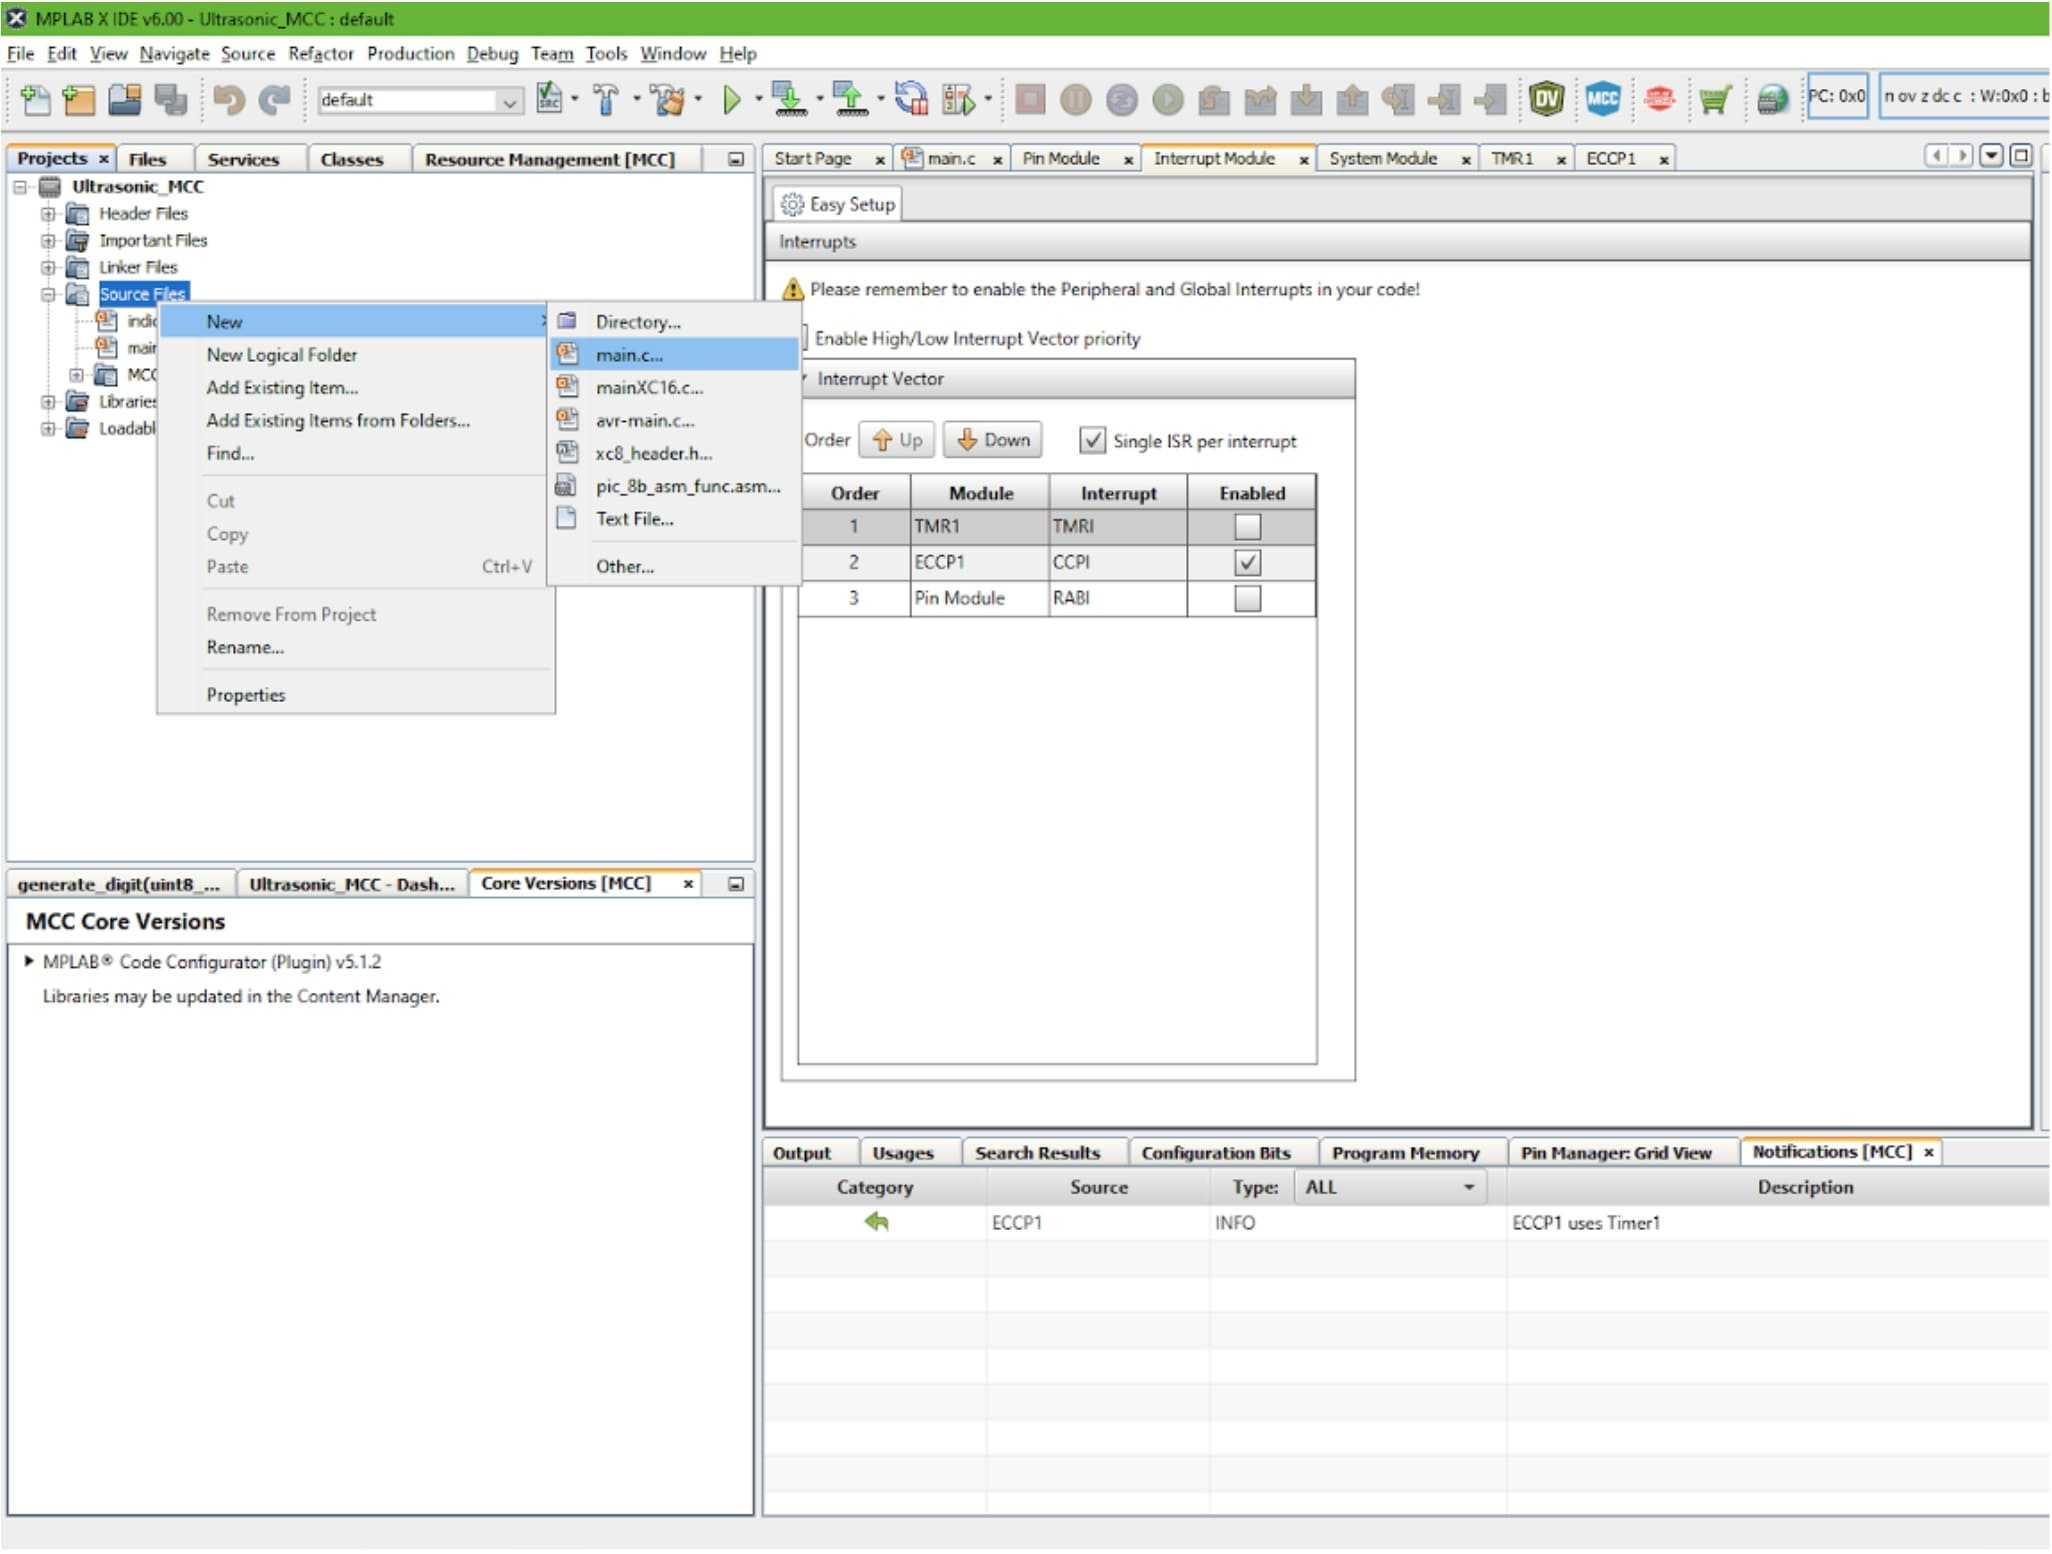Toggle Single ISR per interrupt checkbox

tap(1093, 441)
